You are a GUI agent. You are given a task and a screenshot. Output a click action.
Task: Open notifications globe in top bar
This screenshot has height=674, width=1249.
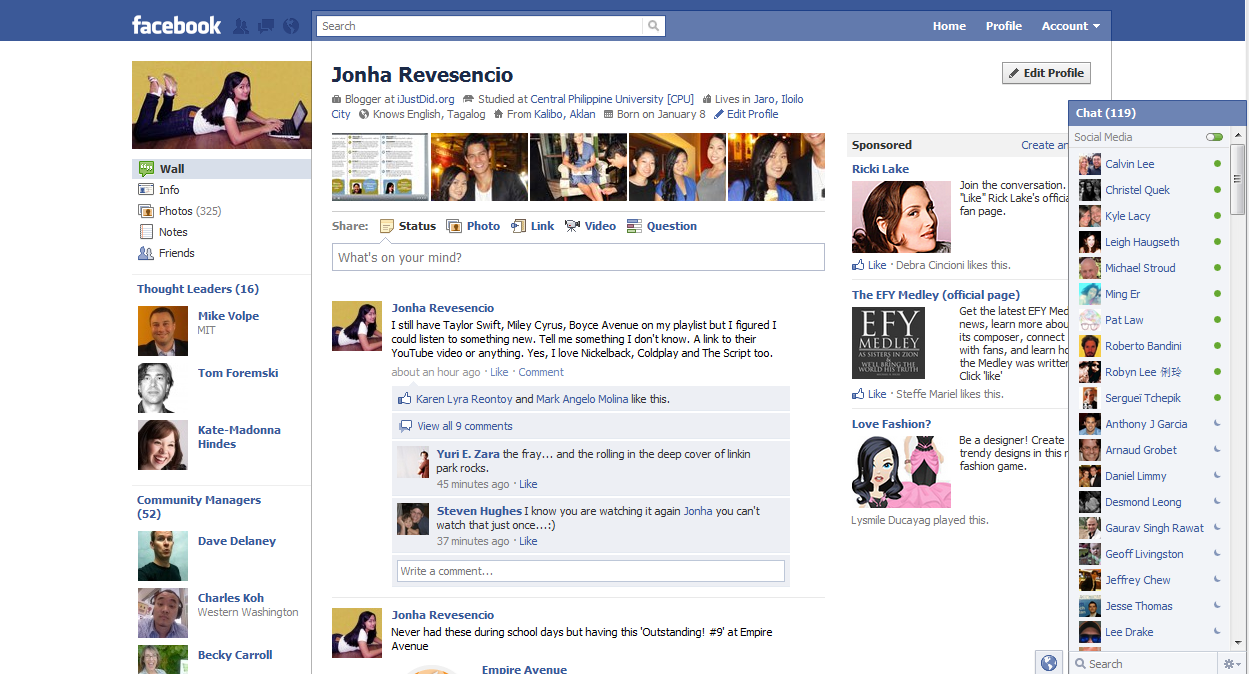point(291,26)
